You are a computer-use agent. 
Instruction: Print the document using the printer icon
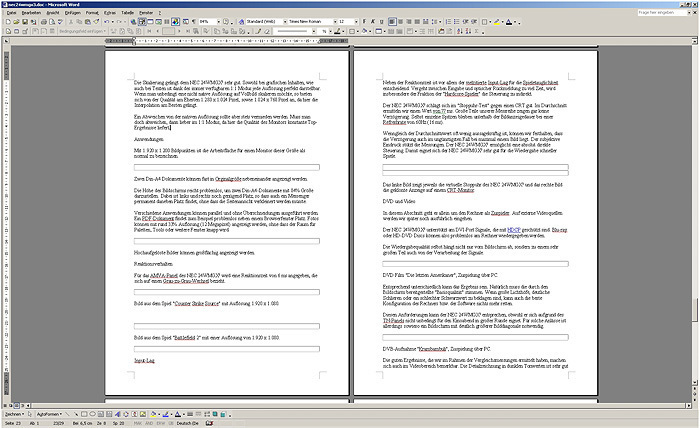tap(44, 21)
